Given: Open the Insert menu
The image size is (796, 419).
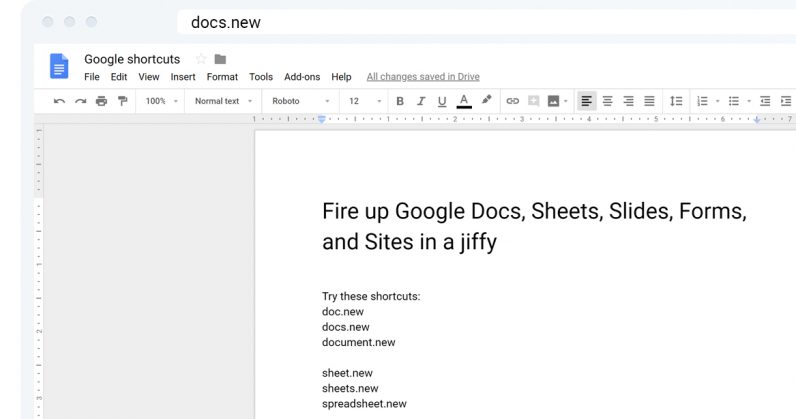Looking at the screenshot, I should [x=183, y=77].
